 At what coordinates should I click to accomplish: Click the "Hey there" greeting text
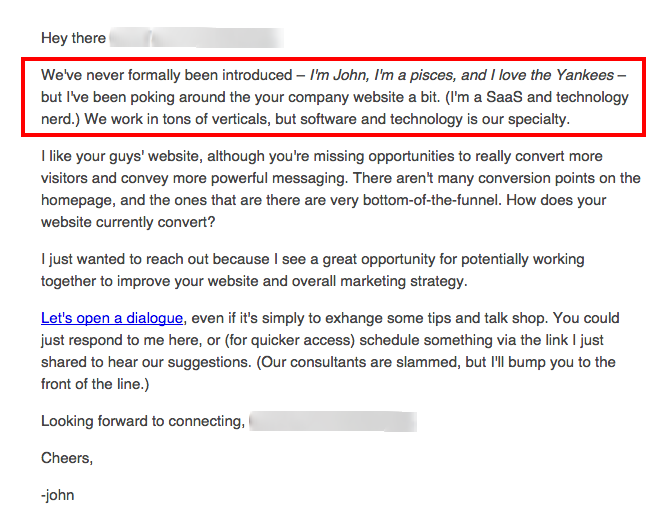73,38
